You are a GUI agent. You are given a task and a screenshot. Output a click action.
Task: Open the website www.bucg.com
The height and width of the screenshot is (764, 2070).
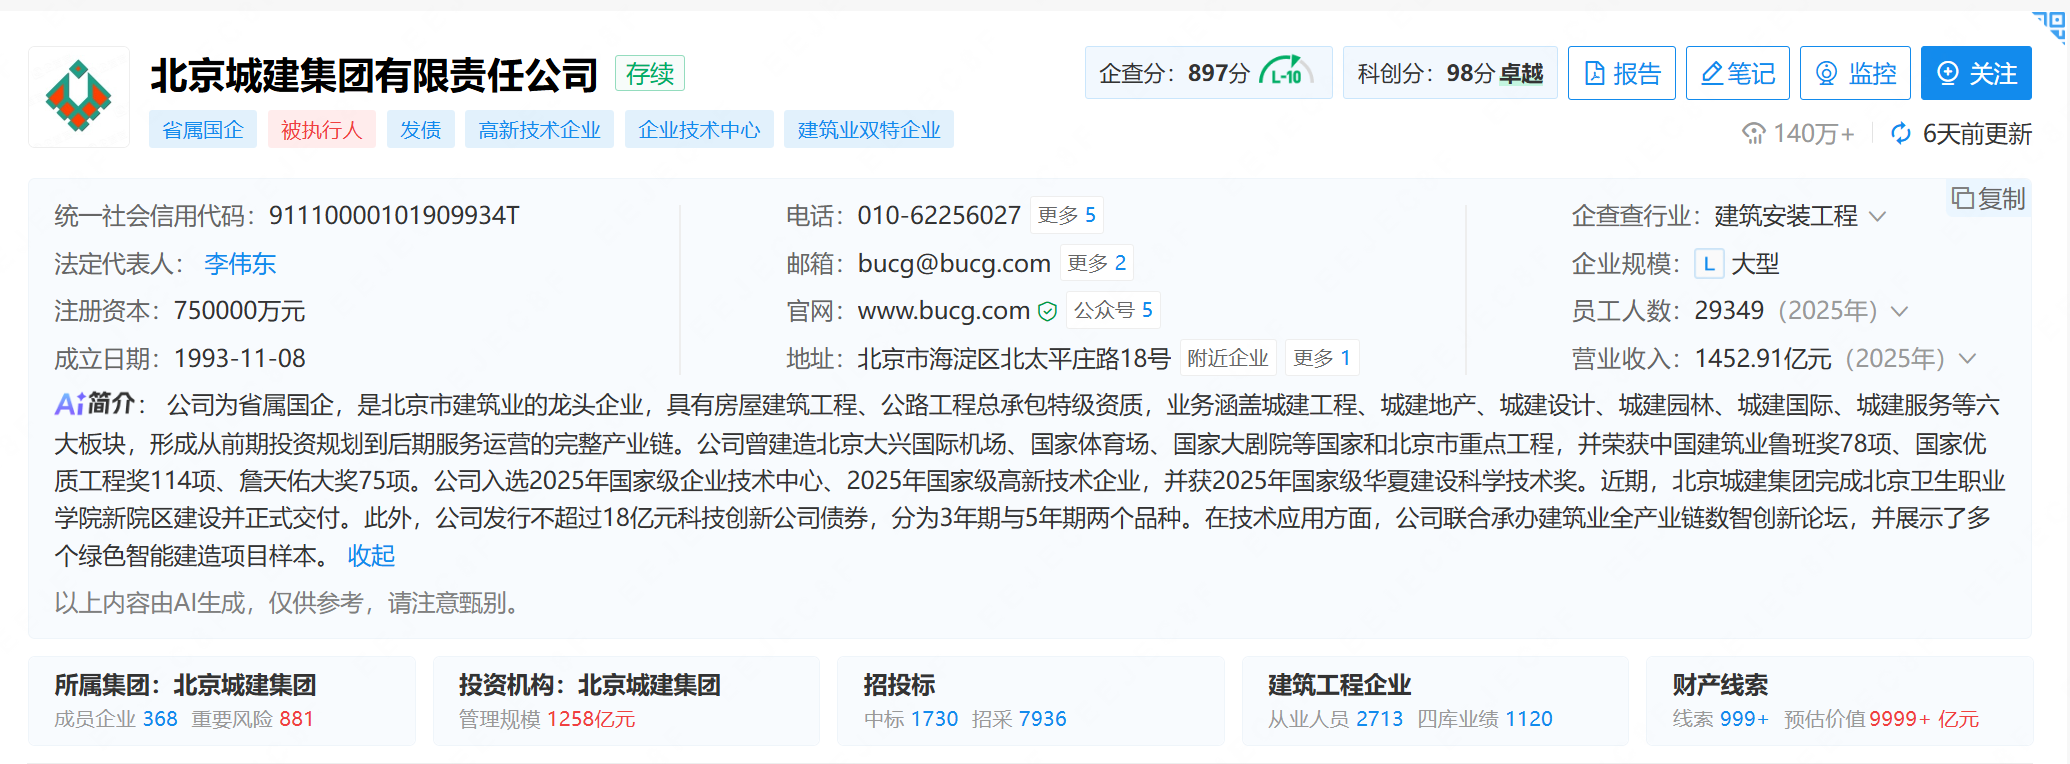[x=943, y=311]
